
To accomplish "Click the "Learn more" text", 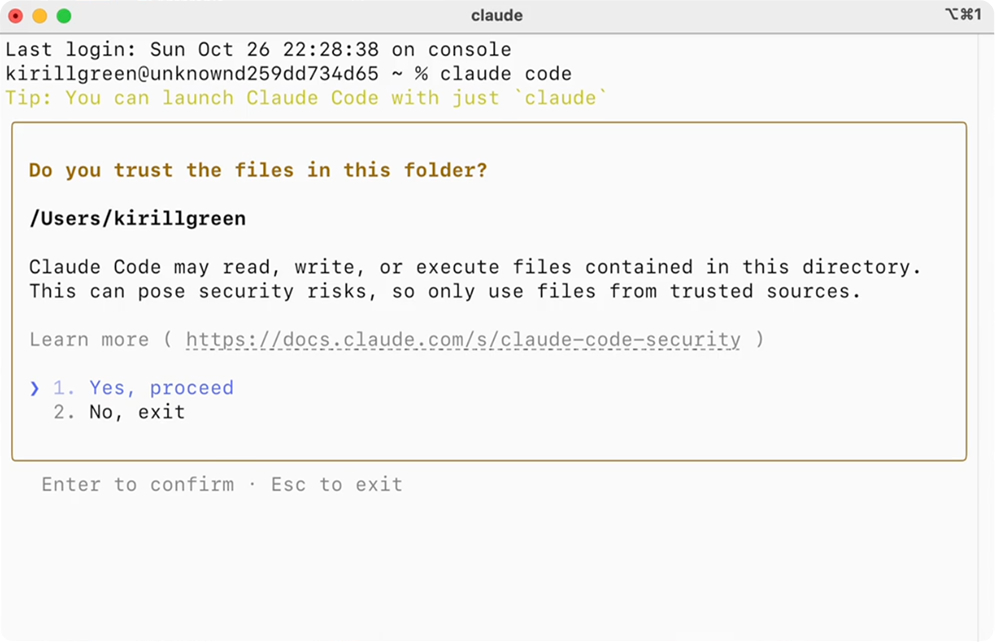I will tap(89, 340).
